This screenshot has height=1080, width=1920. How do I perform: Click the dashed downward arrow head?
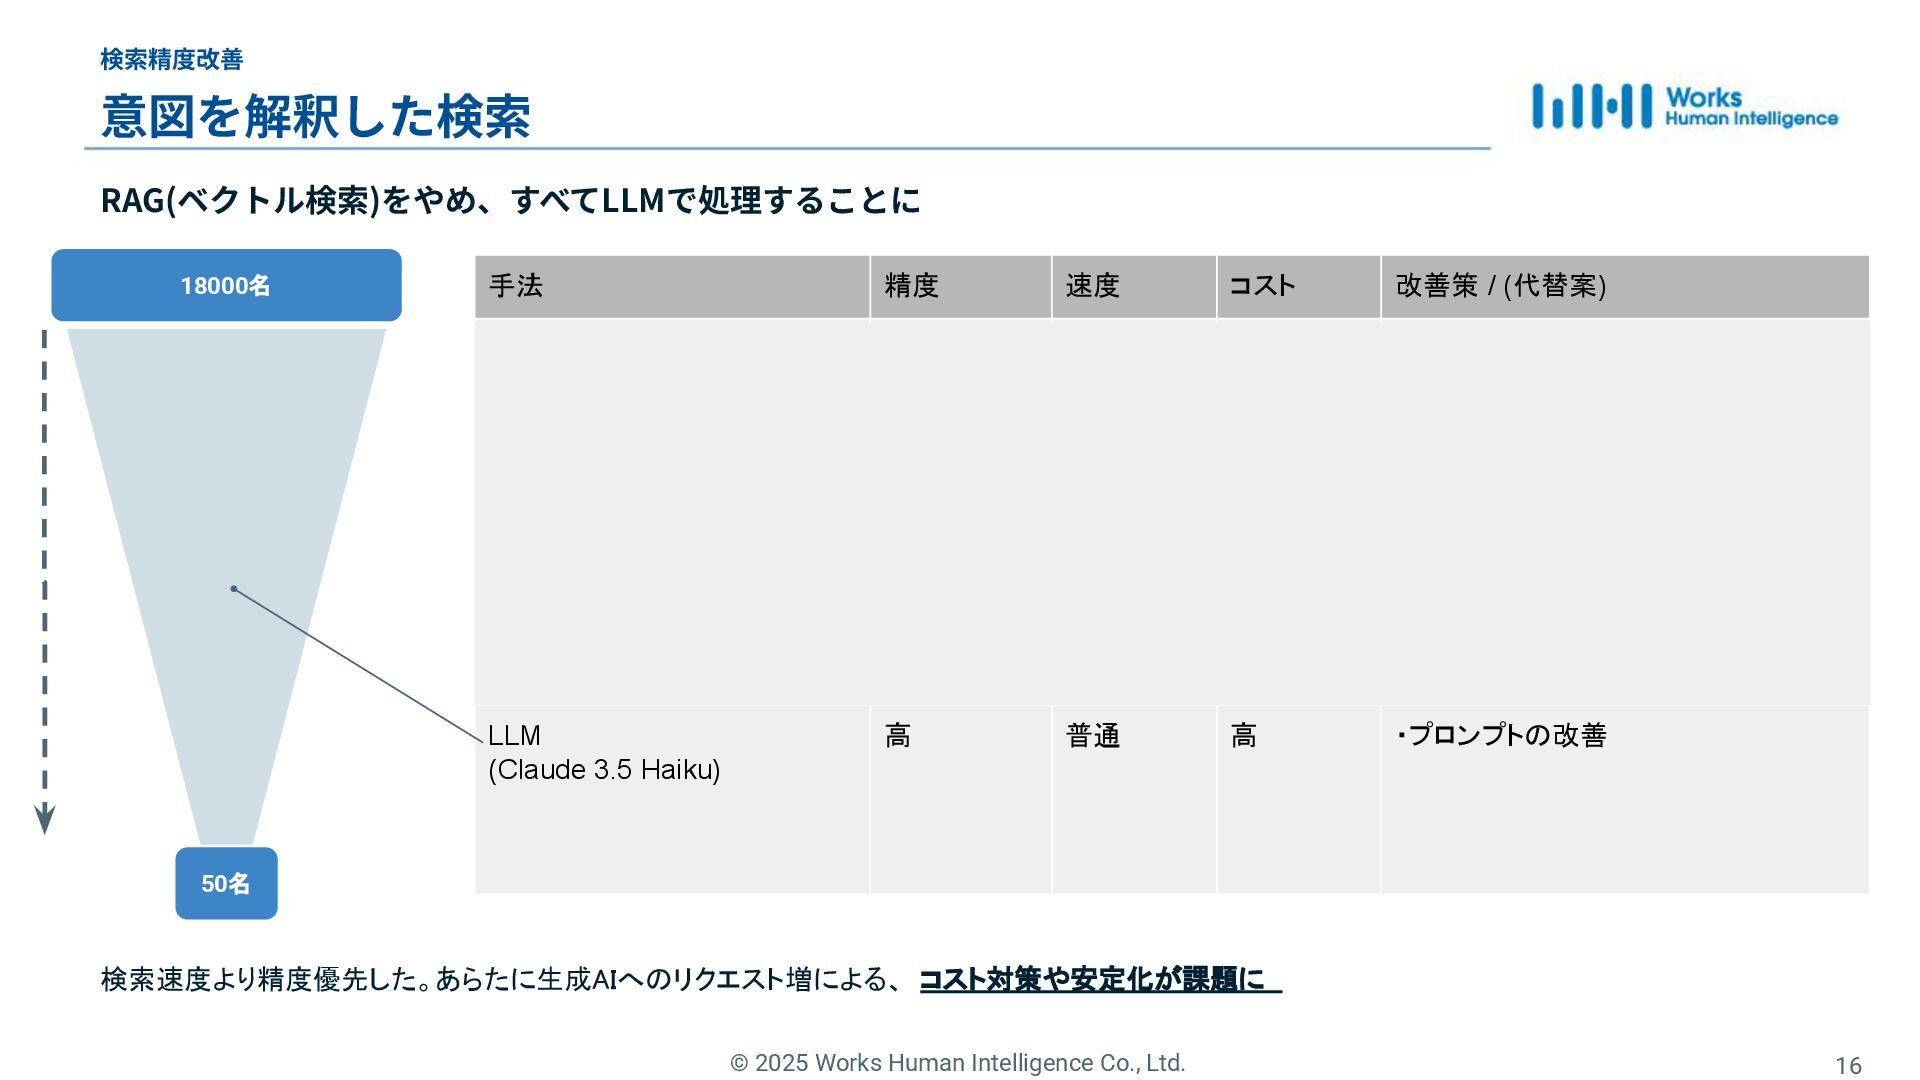(45, 820)
